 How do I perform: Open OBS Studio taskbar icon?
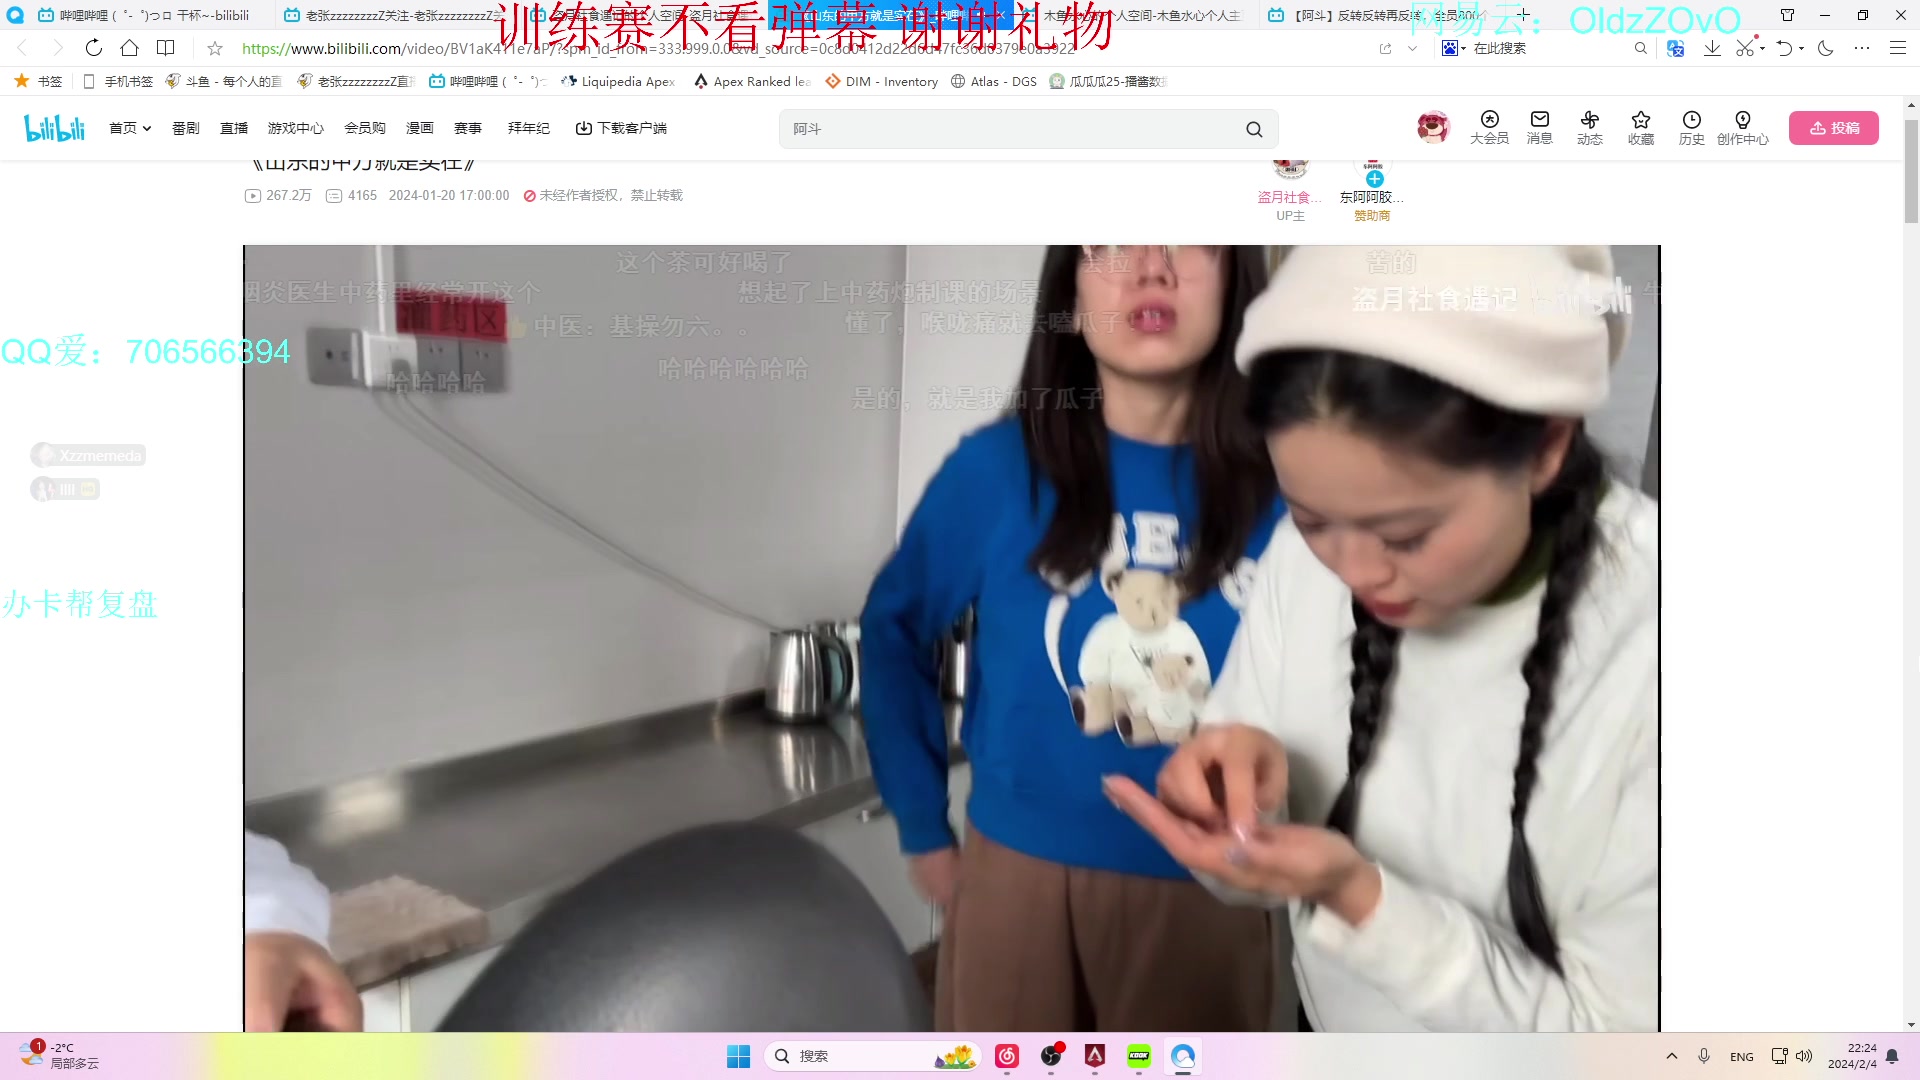tap(1051, 1056)
